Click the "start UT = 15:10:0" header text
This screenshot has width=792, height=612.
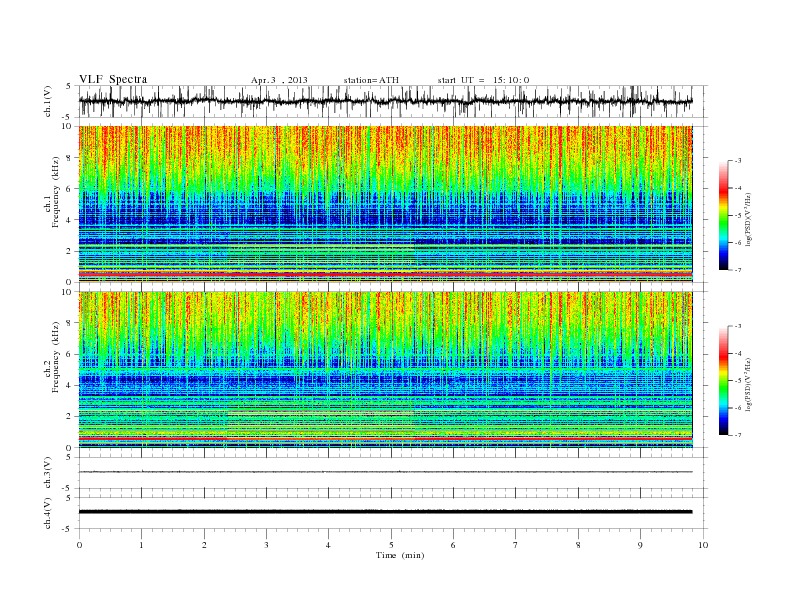483,80
